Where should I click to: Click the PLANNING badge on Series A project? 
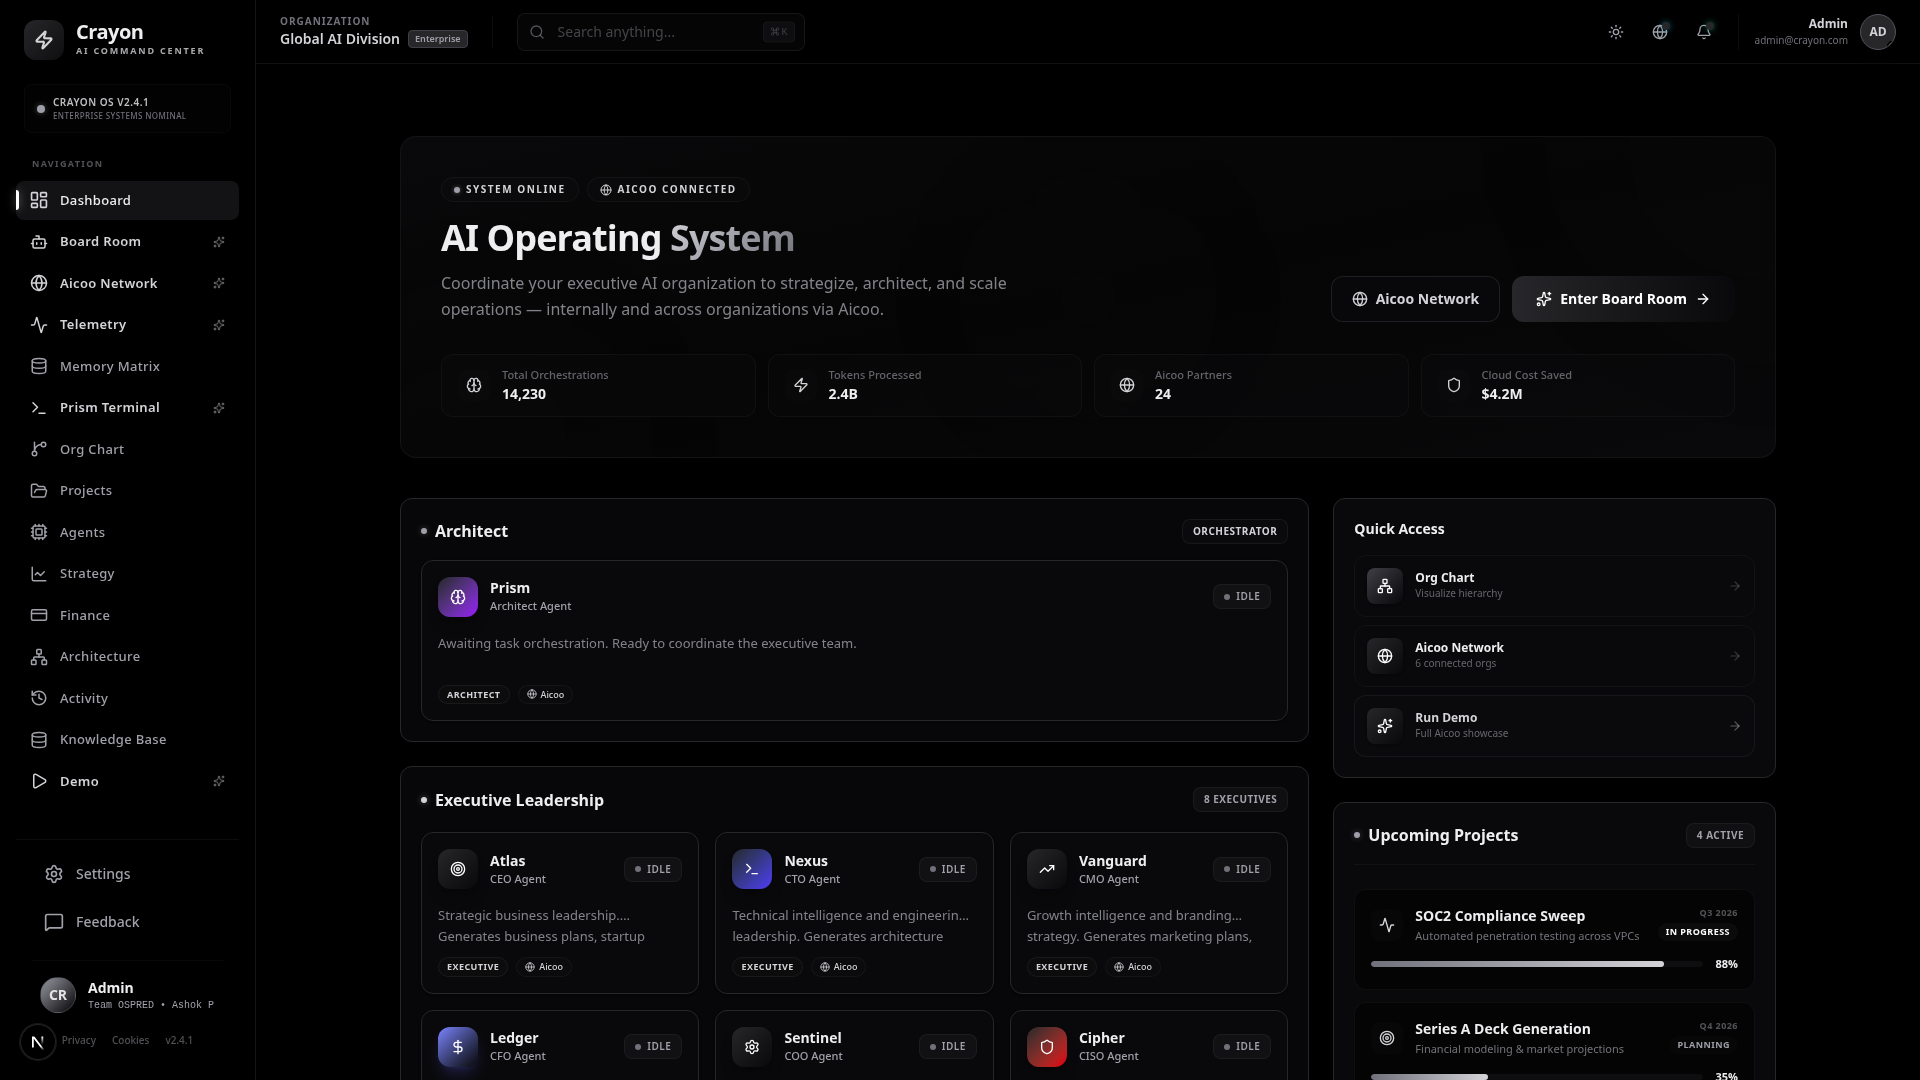1703,1045
